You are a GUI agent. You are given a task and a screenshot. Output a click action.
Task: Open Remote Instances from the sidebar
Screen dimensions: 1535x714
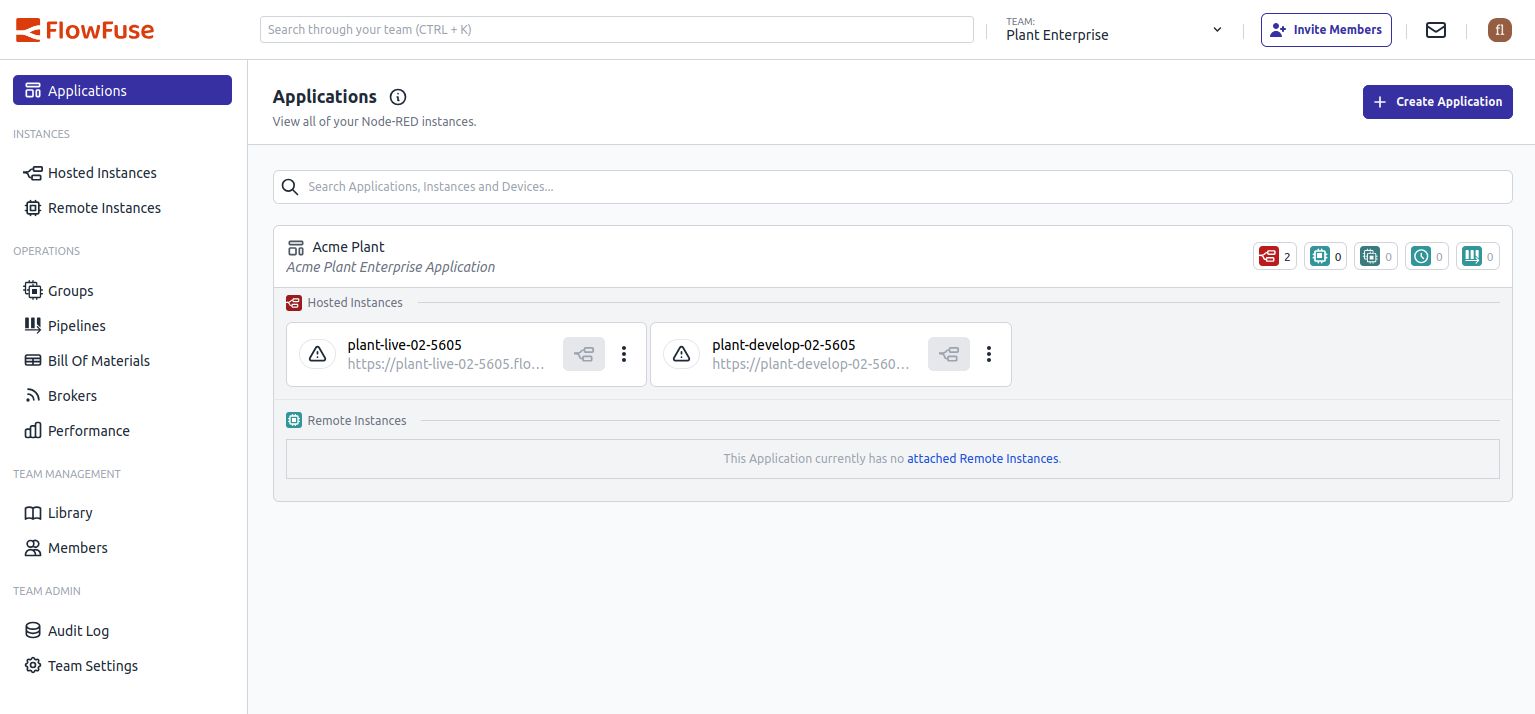[105, 207]
